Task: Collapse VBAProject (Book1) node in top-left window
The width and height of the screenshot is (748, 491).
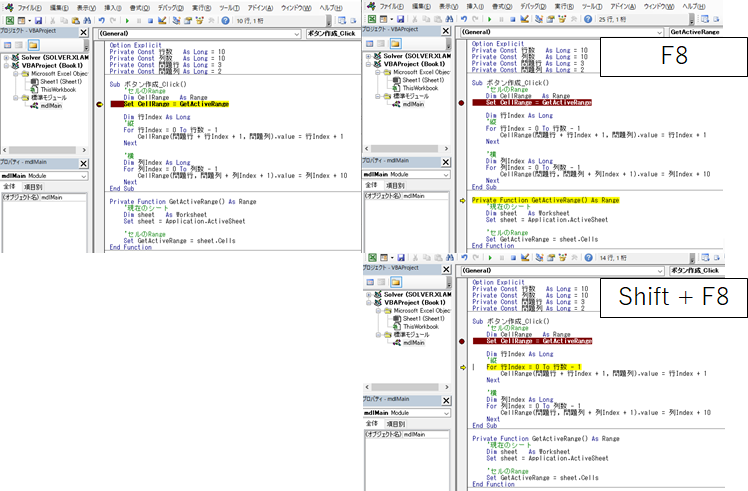Action: pos(7,65)
